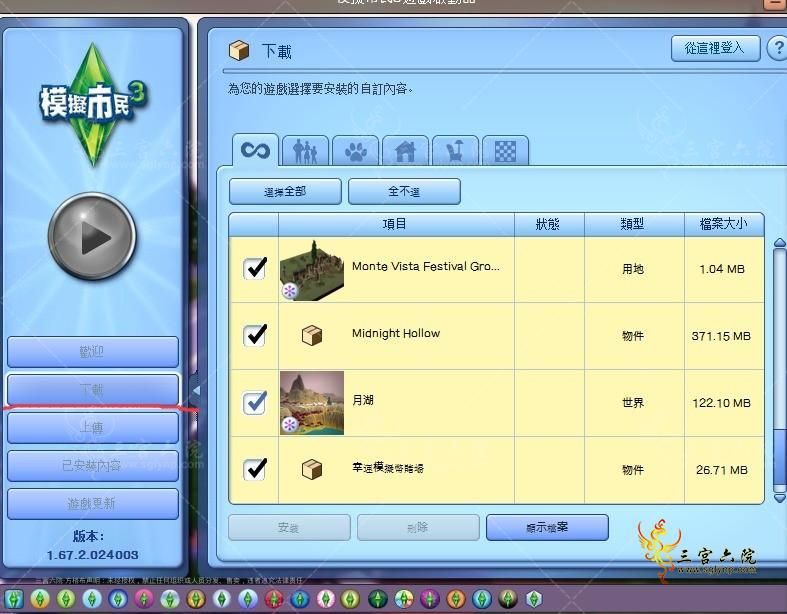Click the Midnight Hollow package box icon
The height and width of the screenshot is (614, 787).
coord(312,335)
